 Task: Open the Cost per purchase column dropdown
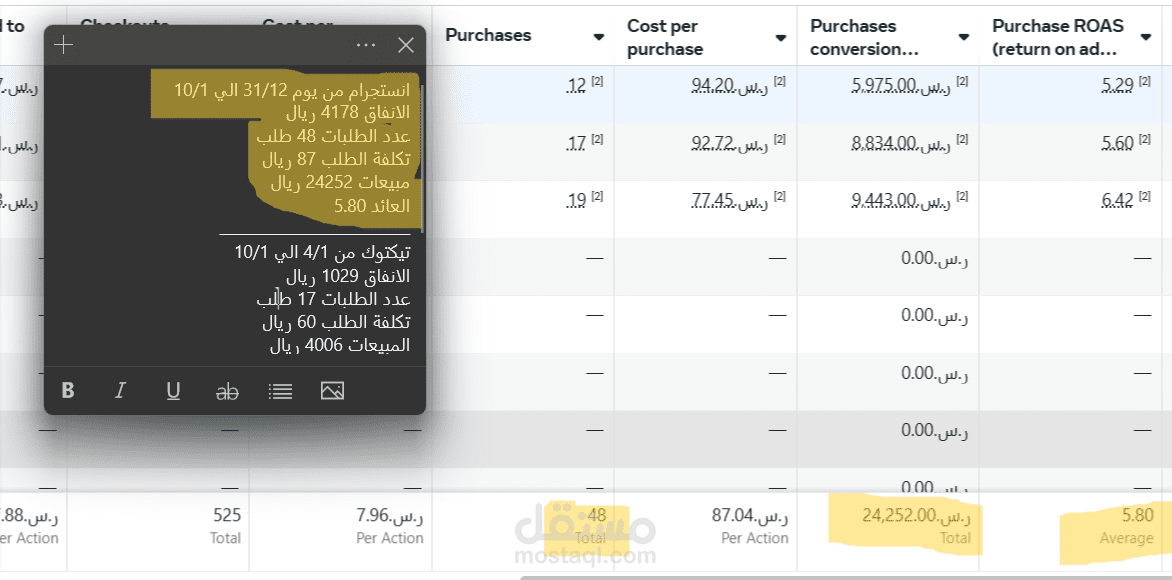tap(781, 38)
